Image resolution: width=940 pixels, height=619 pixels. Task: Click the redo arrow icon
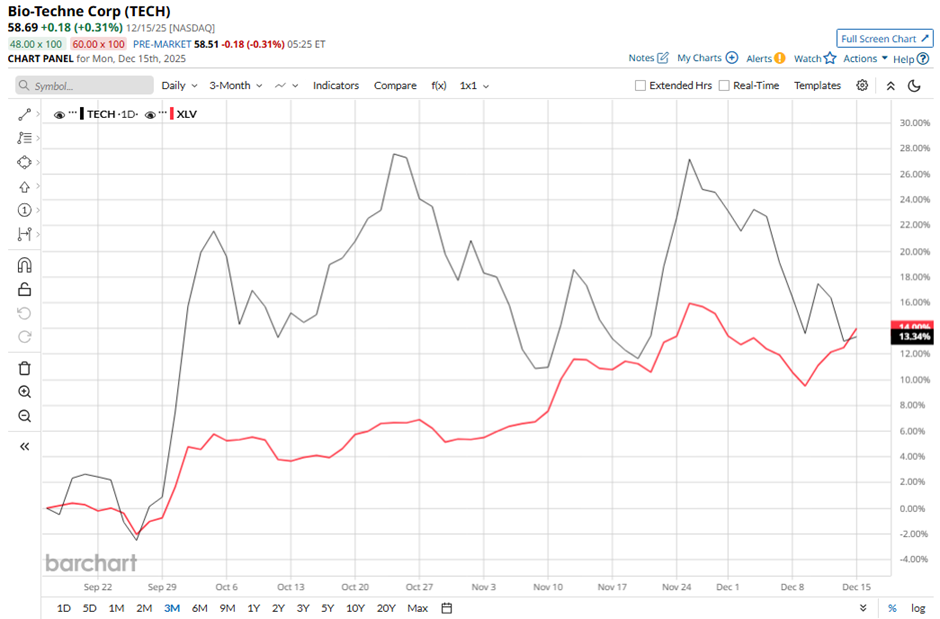click(25, 337)
